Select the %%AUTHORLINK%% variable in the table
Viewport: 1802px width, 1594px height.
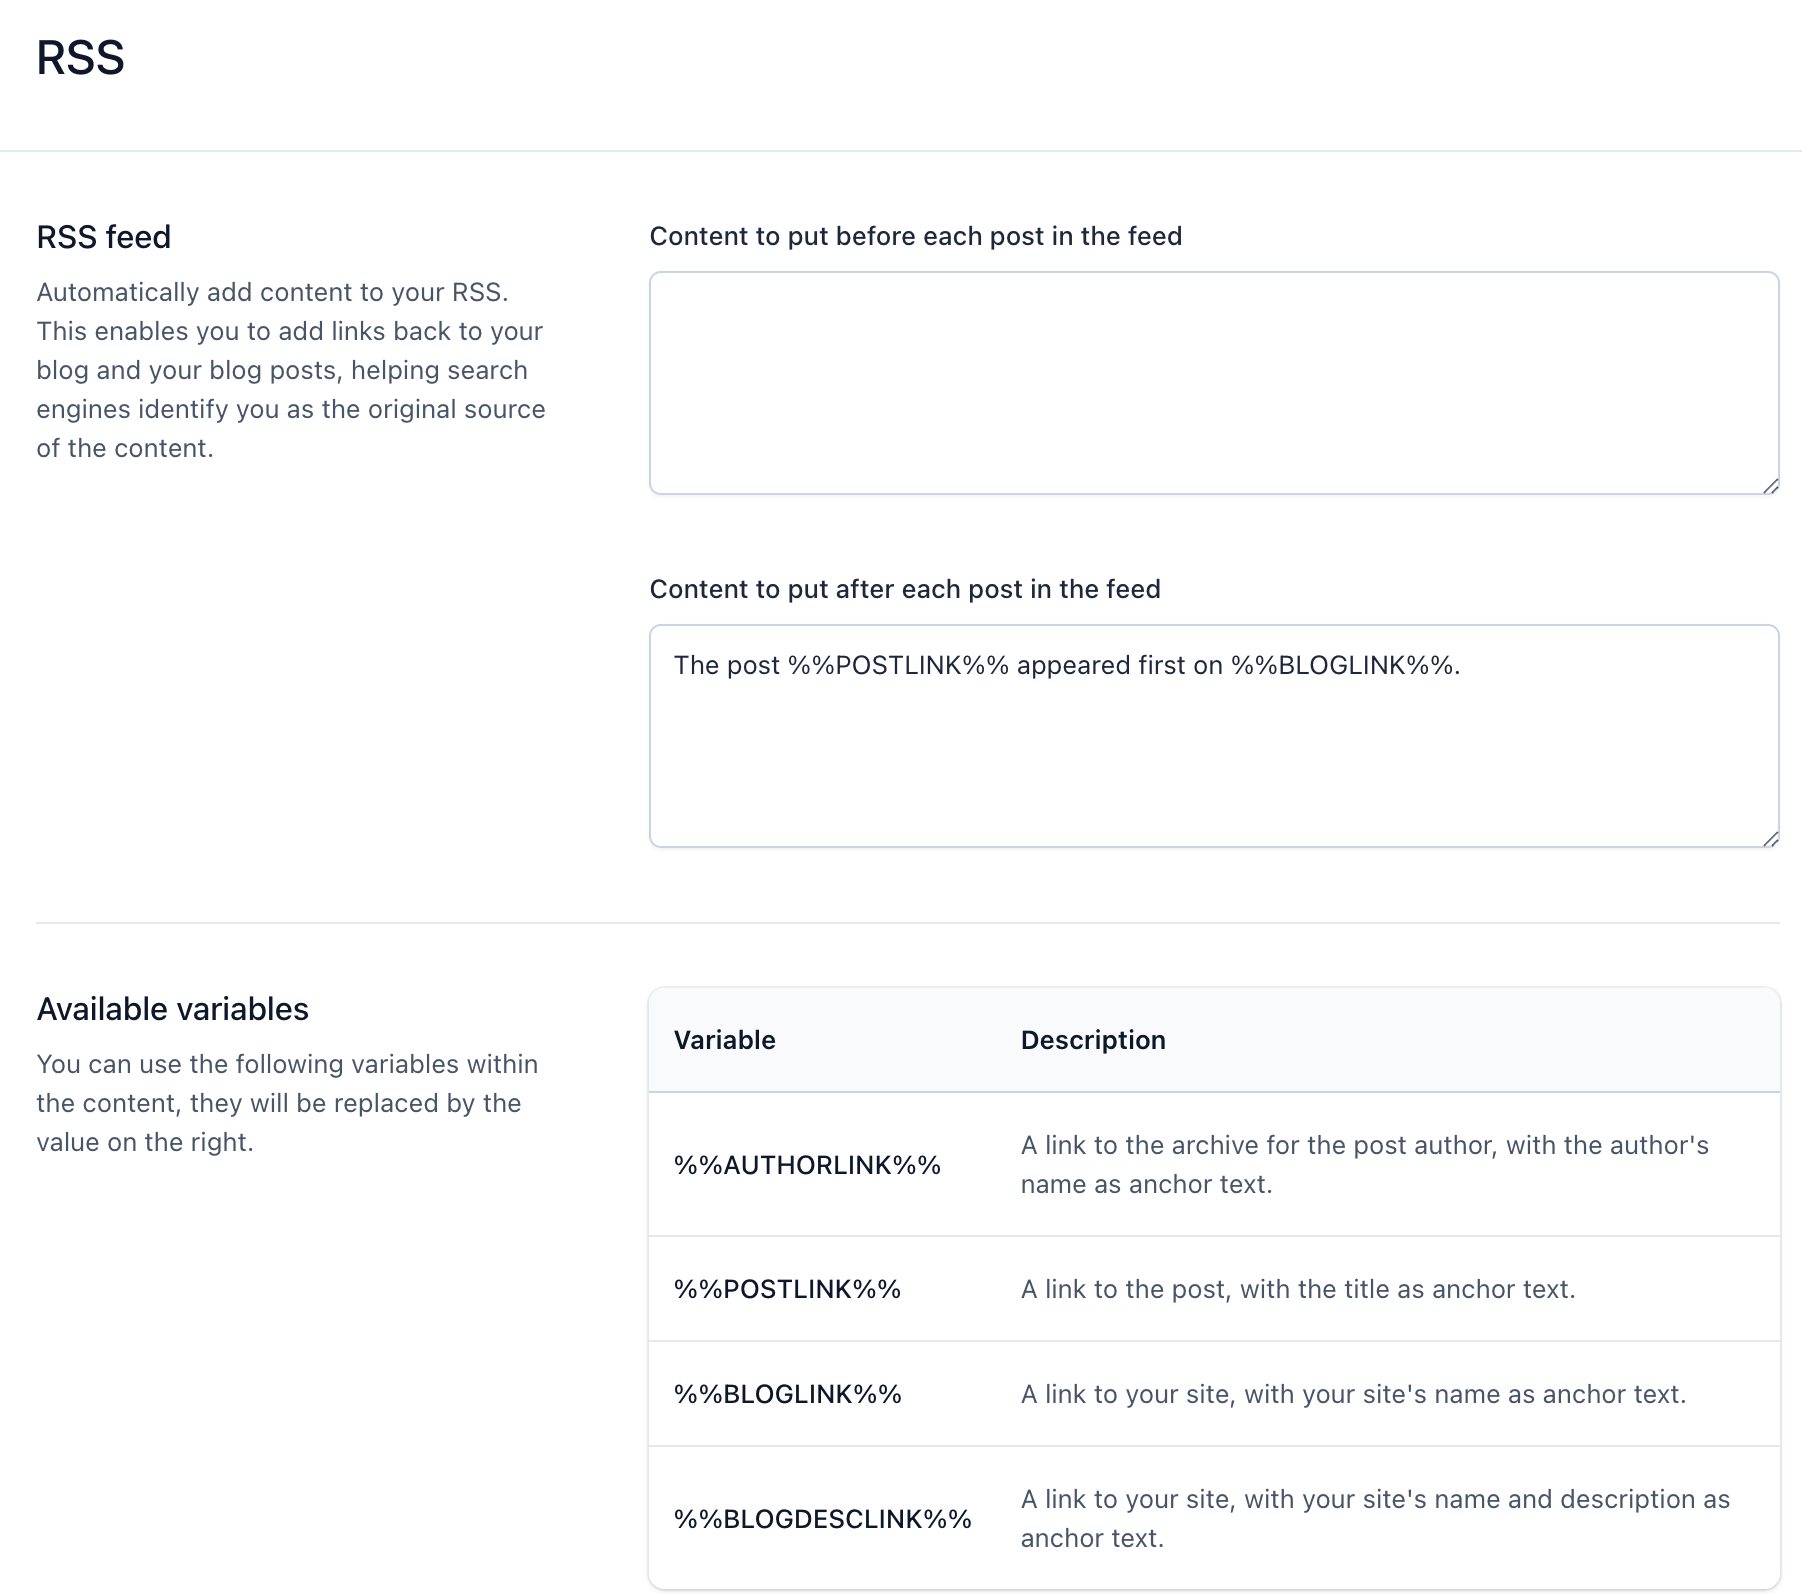[809, 1164]
